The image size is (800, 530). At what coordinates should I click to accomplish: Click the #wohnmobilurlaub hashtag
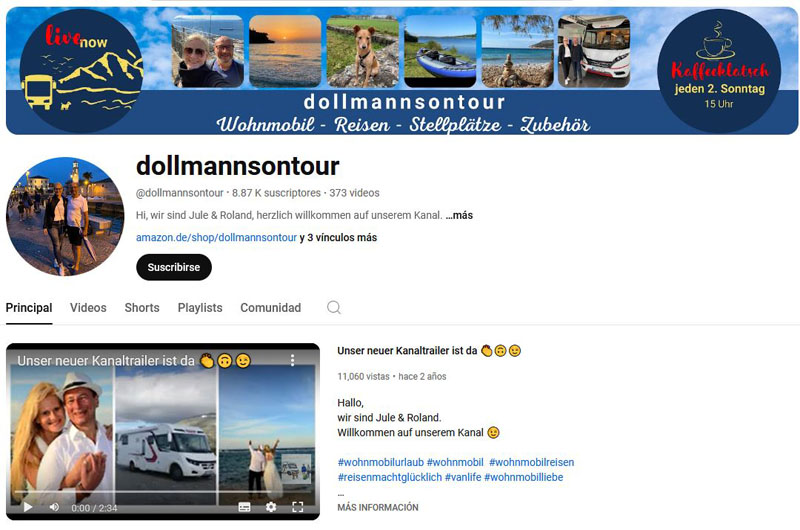point(381,462)
